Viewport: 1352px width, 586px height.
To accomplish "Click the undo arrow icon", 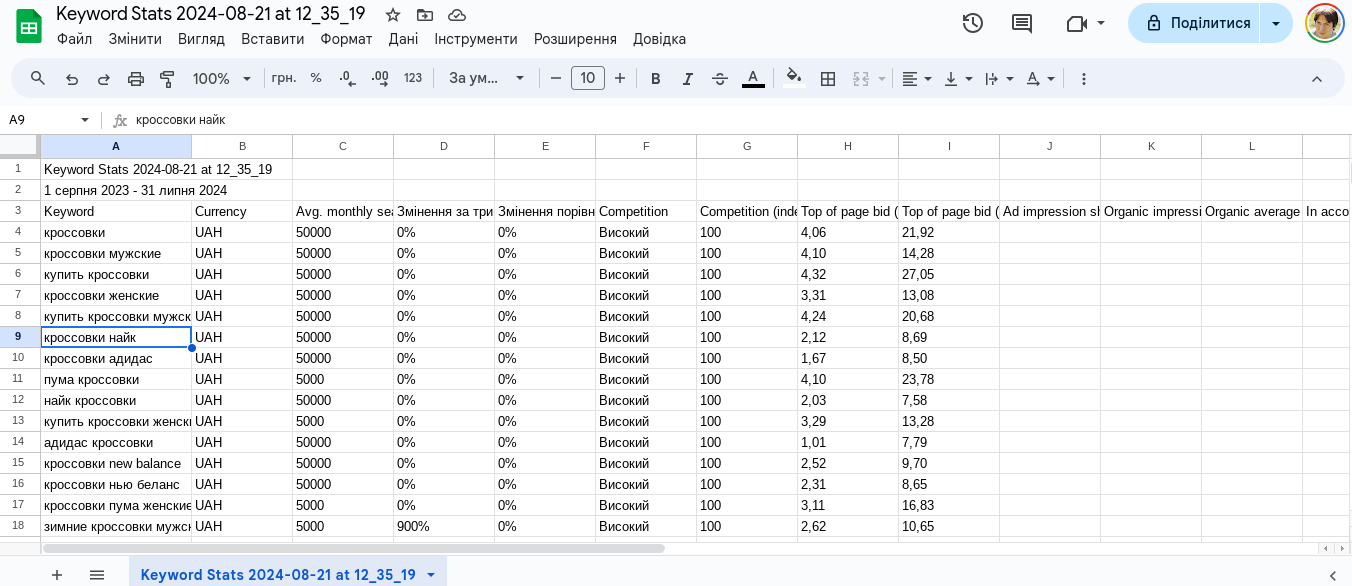I will click(71, 79).
